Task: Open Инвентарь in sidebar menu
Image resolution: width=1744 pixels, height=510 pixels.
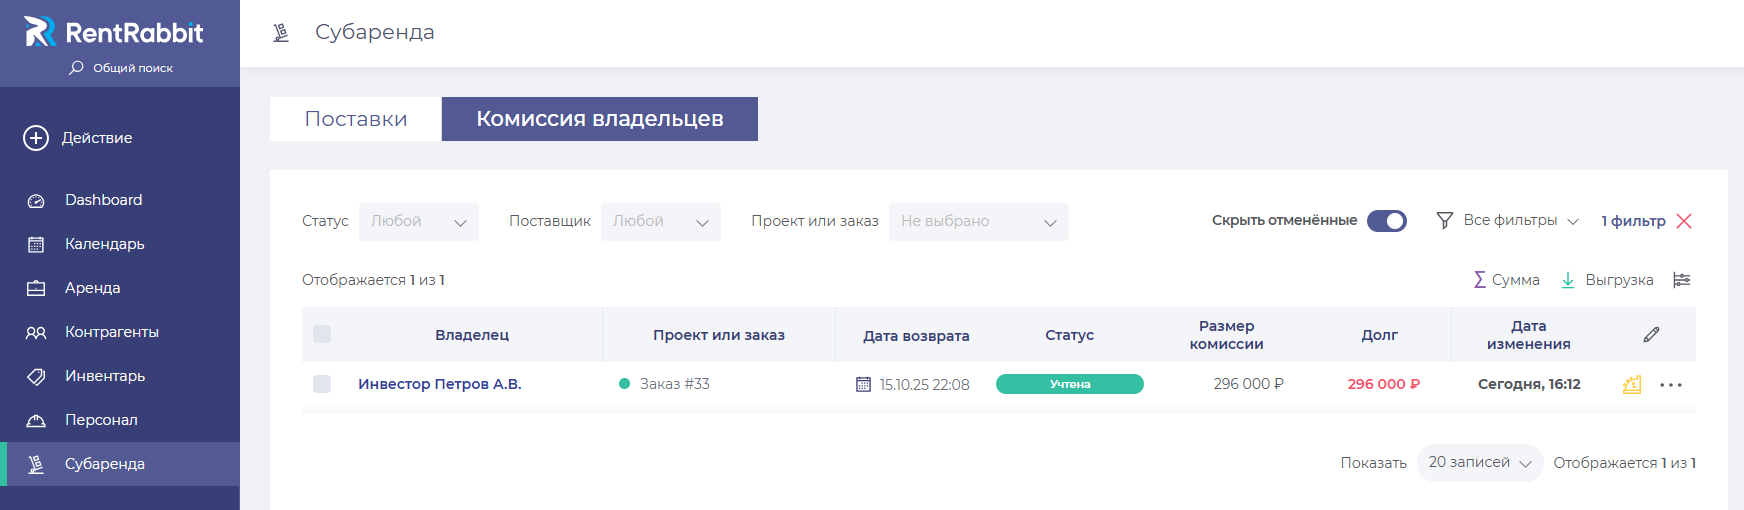Action: 105,376
